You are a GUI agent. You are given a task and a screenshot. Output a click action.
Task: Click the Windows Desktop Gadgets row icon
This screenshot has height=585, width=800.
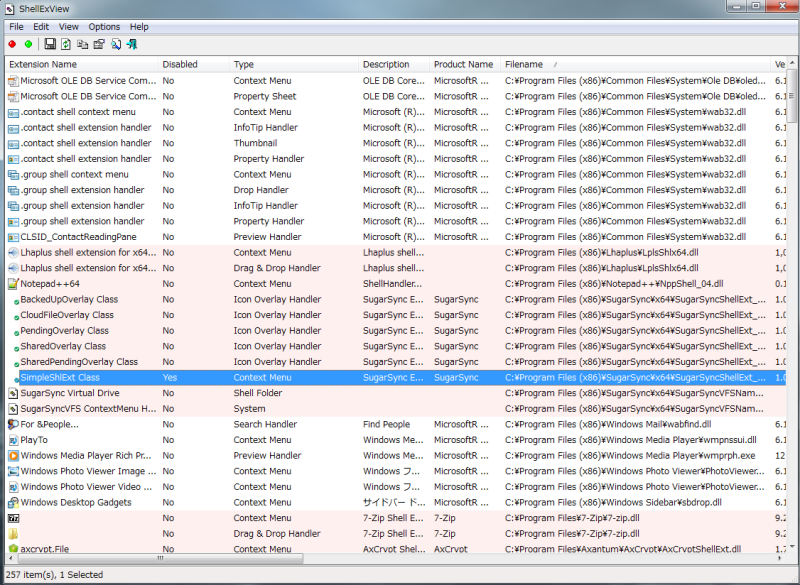[x=13, y=502]
